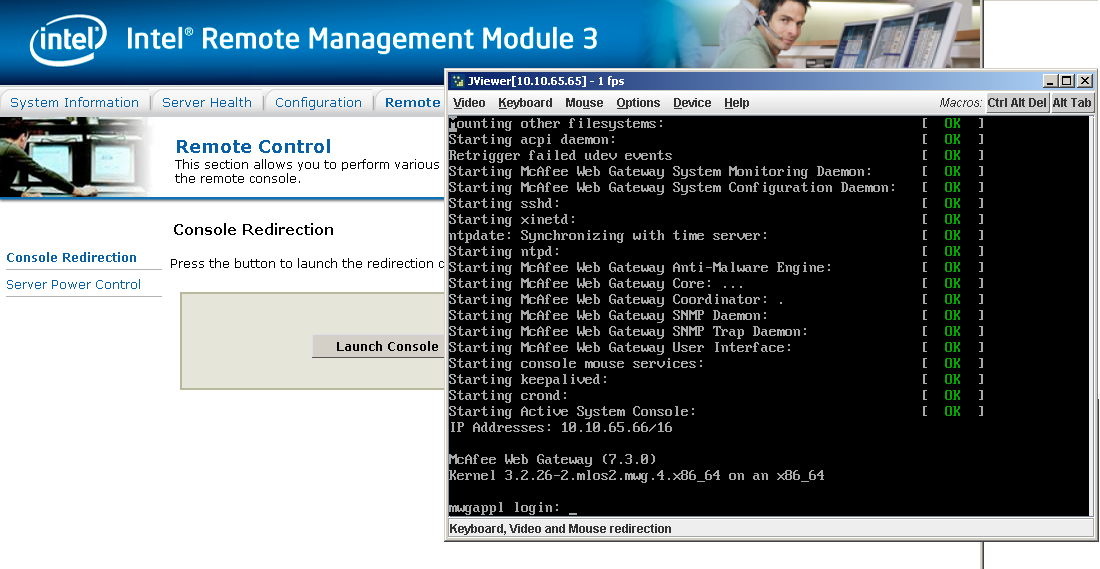Click the Remote Control banner thumbnail image

(x=74, y=157)
